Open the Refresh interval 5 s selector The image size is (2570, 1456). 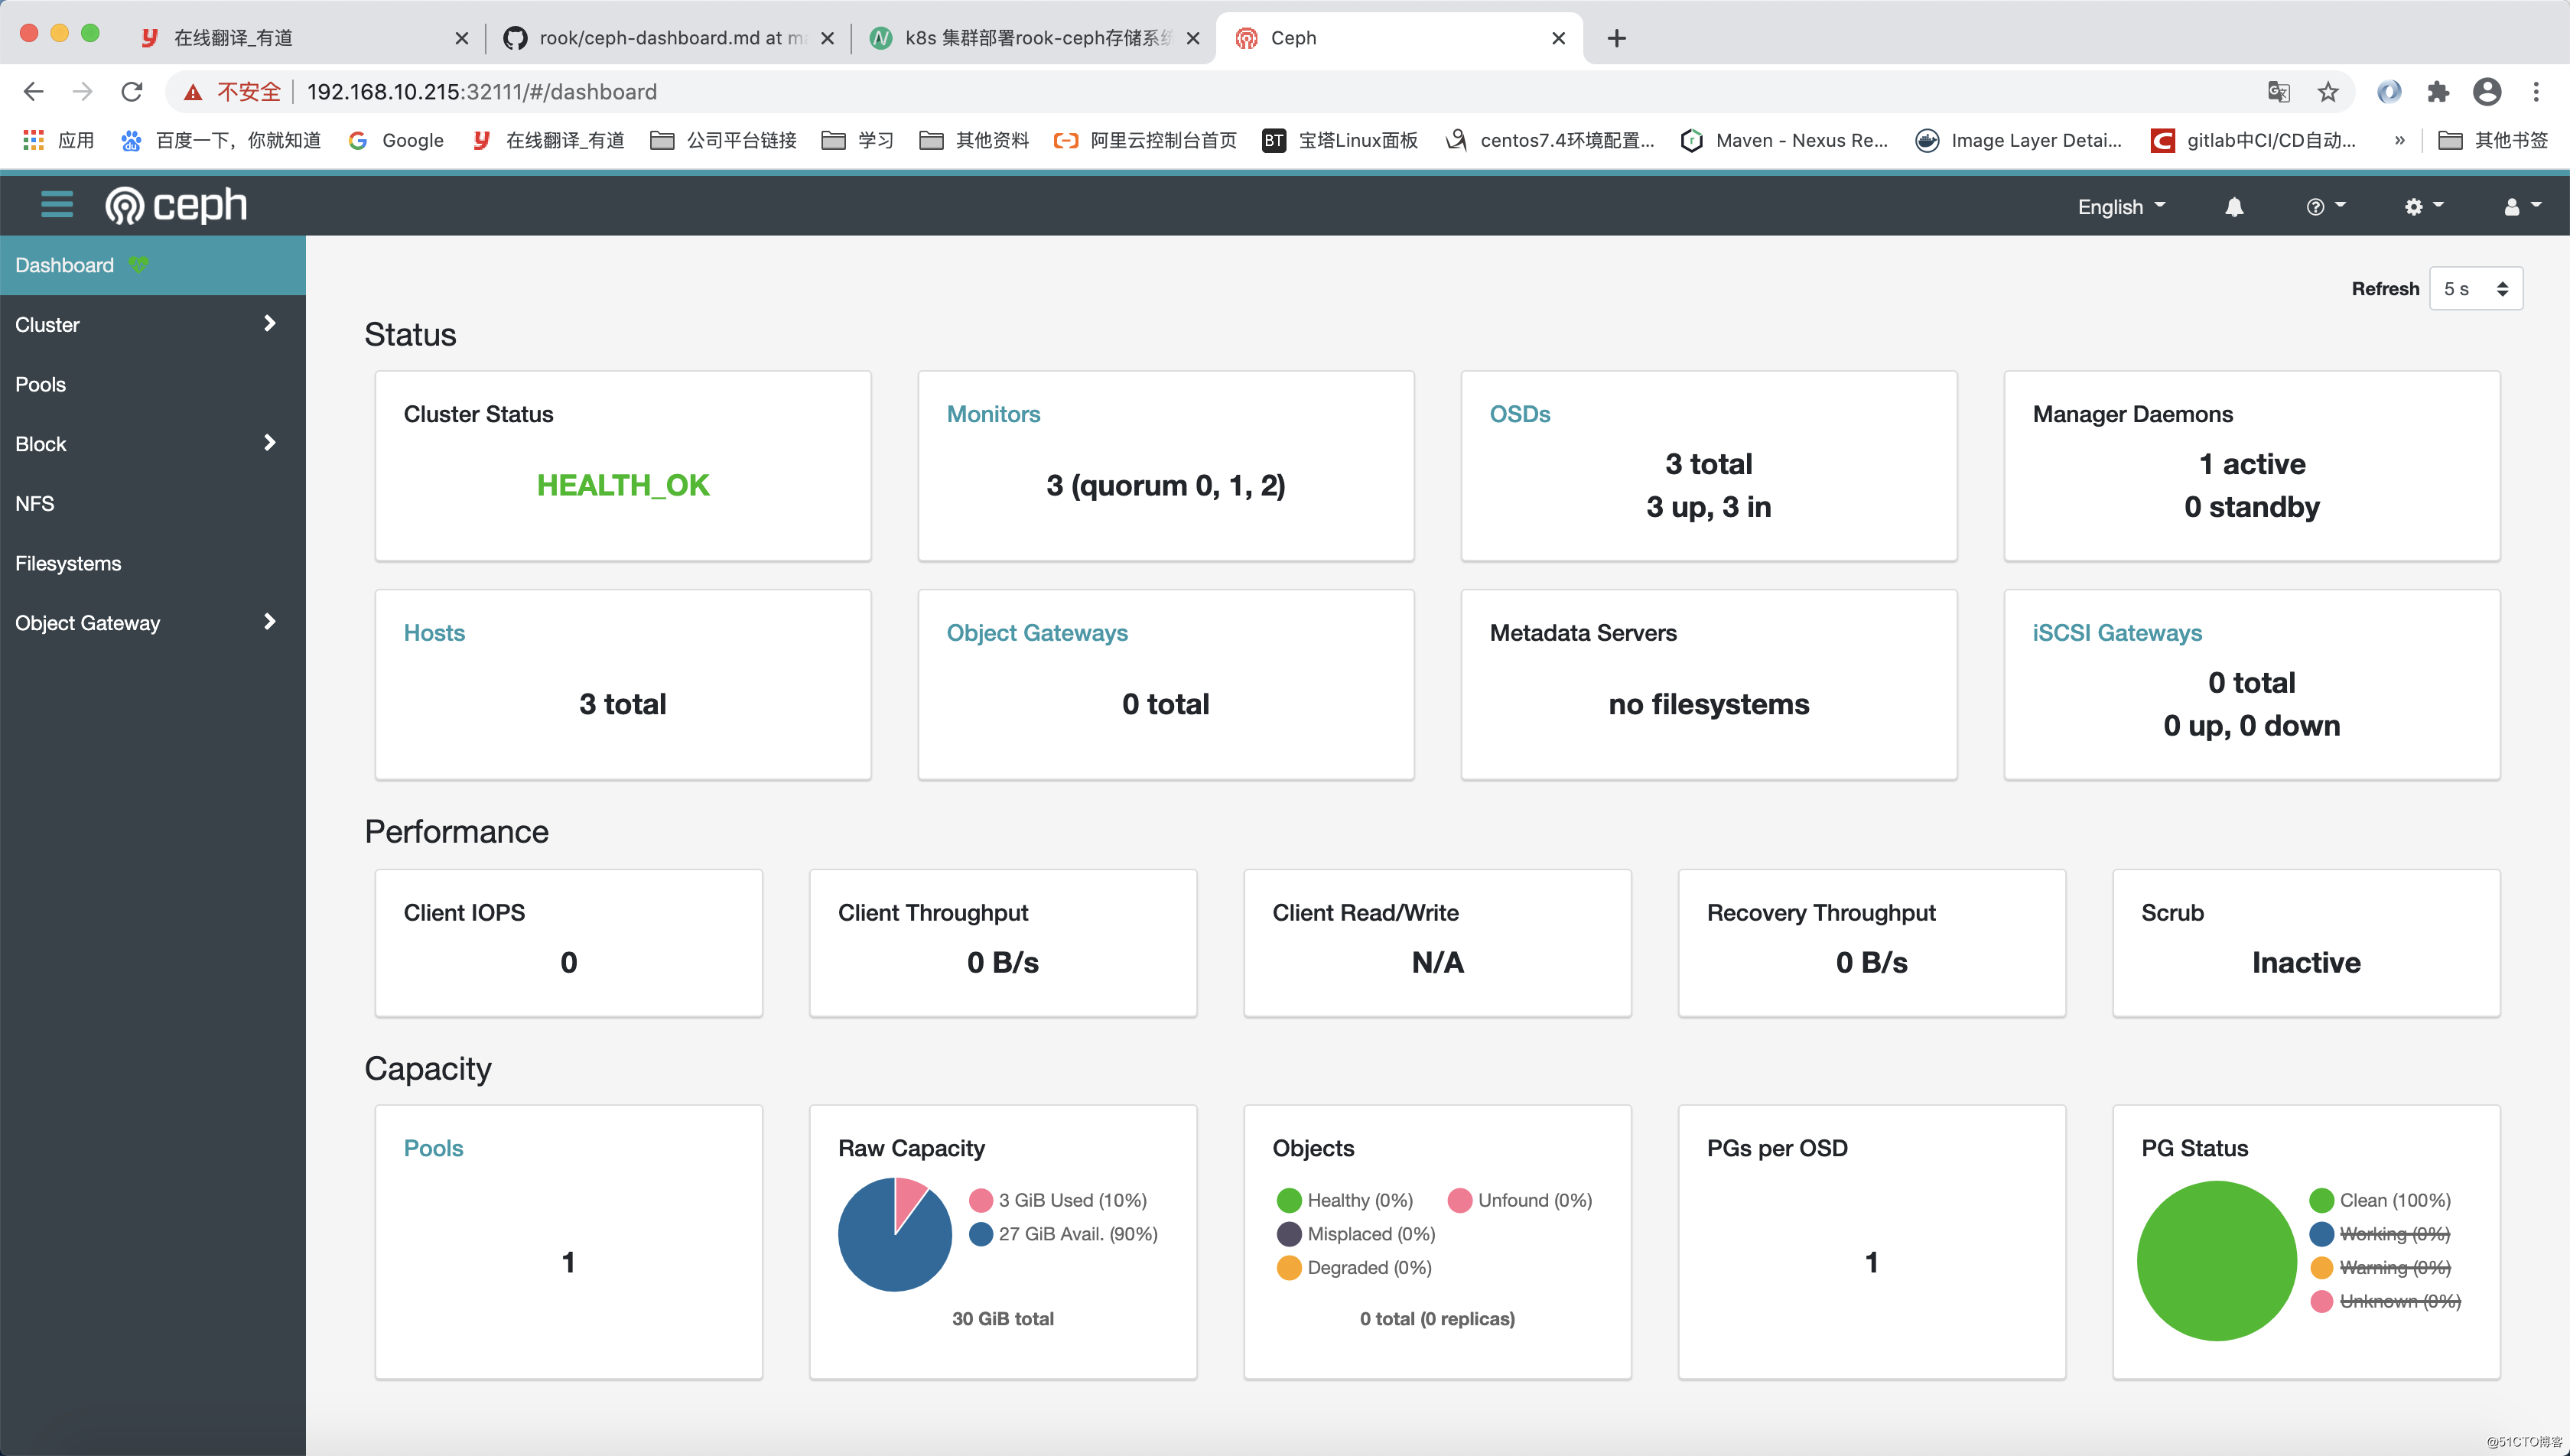coord(2475,289)
